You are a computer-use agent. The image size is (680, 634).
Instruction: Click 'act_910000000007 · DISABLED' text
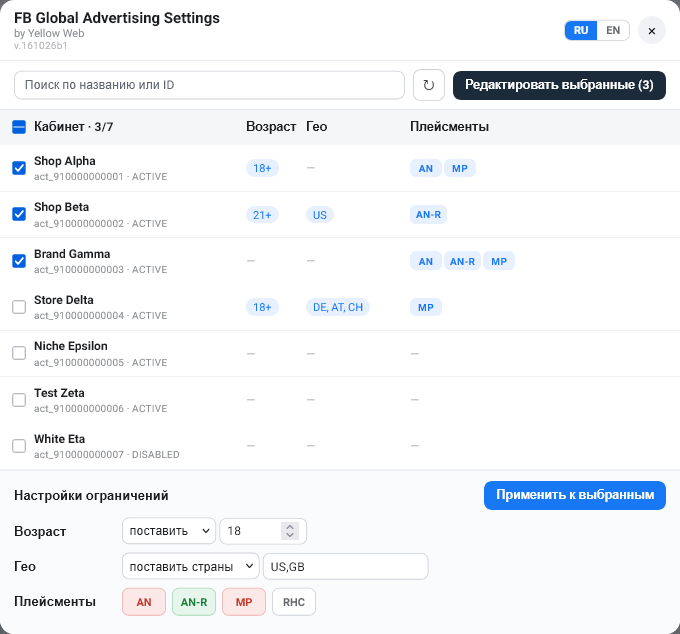pos(107,454)
